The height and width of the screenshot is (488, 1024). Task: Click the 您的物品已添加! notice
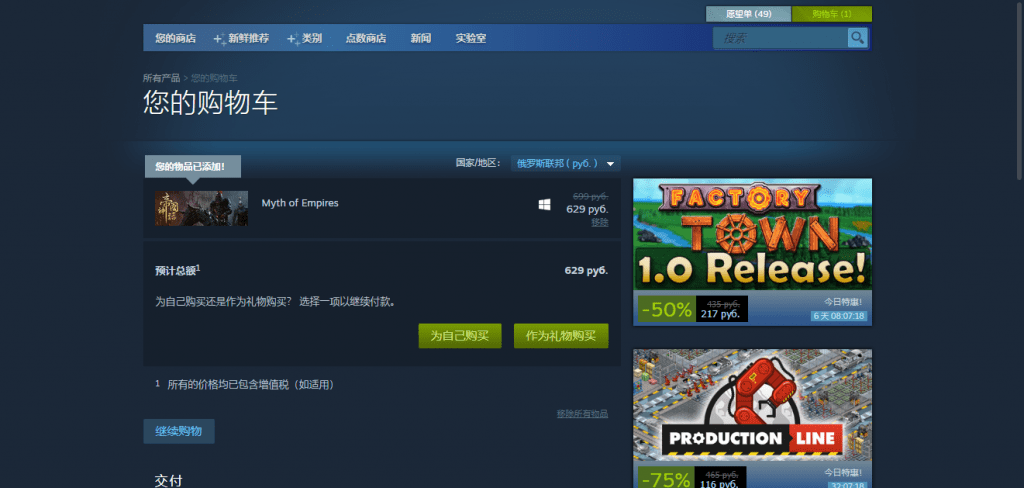[x=192, y=167]
